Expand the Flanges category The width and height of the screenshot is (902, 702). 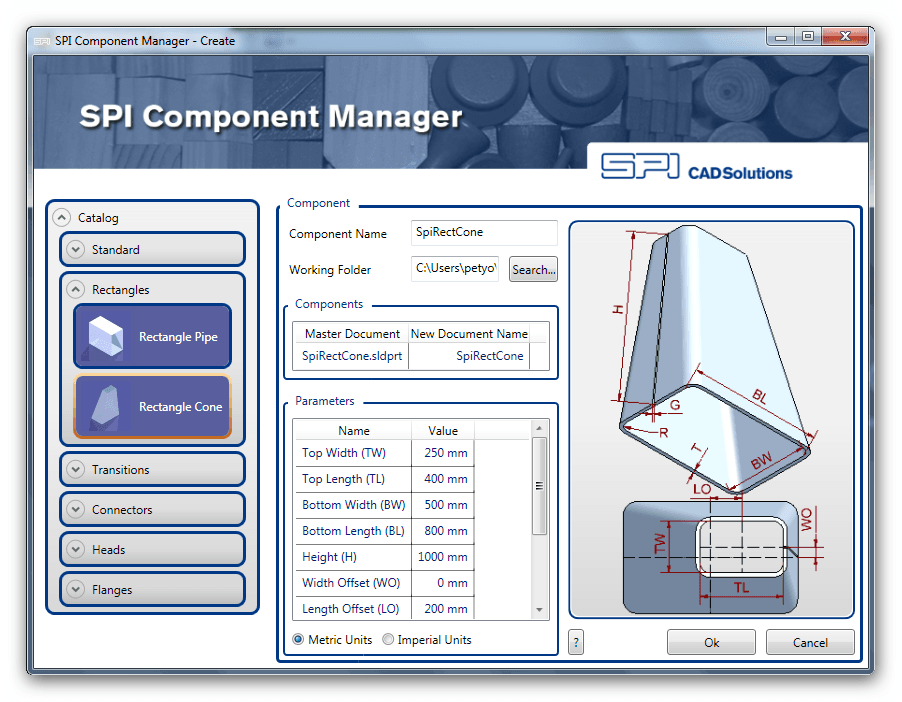point(75,589)
